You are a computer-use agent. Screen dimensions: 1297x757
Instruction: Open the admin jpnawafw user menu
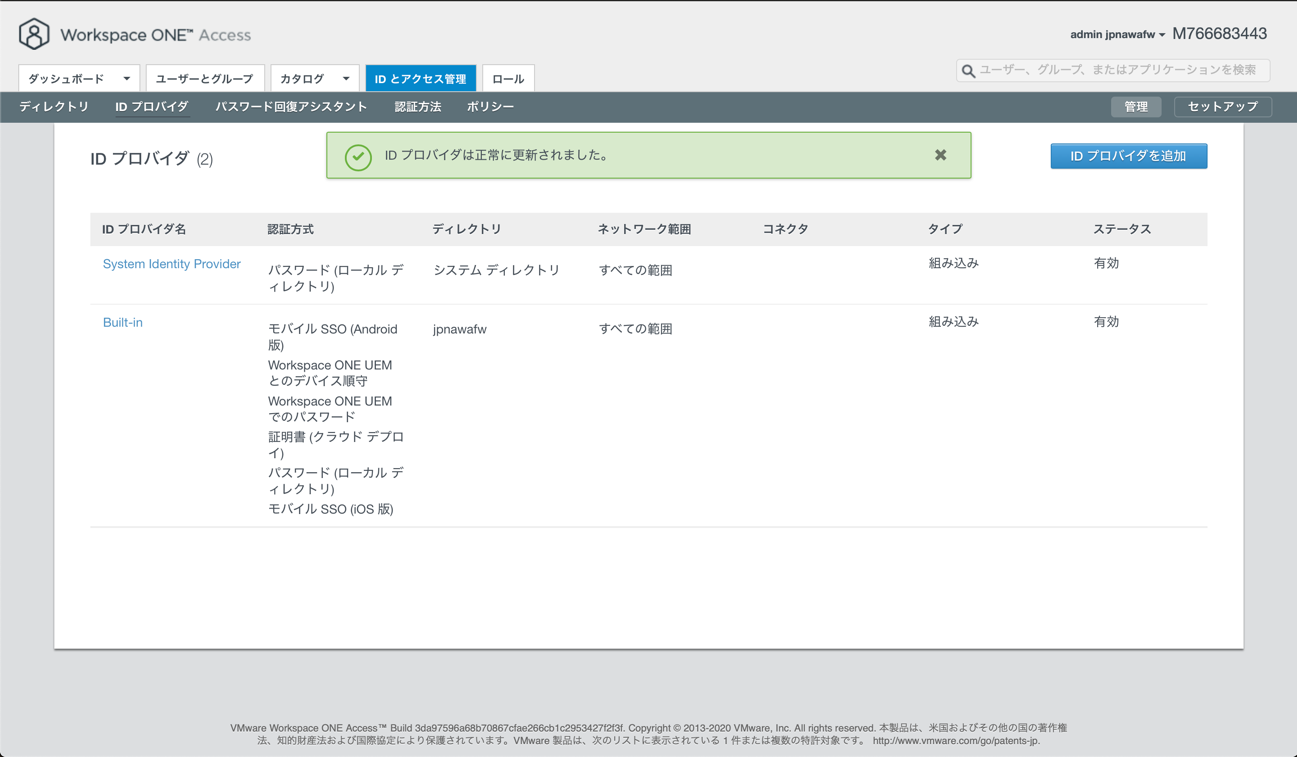(1117, 34)
